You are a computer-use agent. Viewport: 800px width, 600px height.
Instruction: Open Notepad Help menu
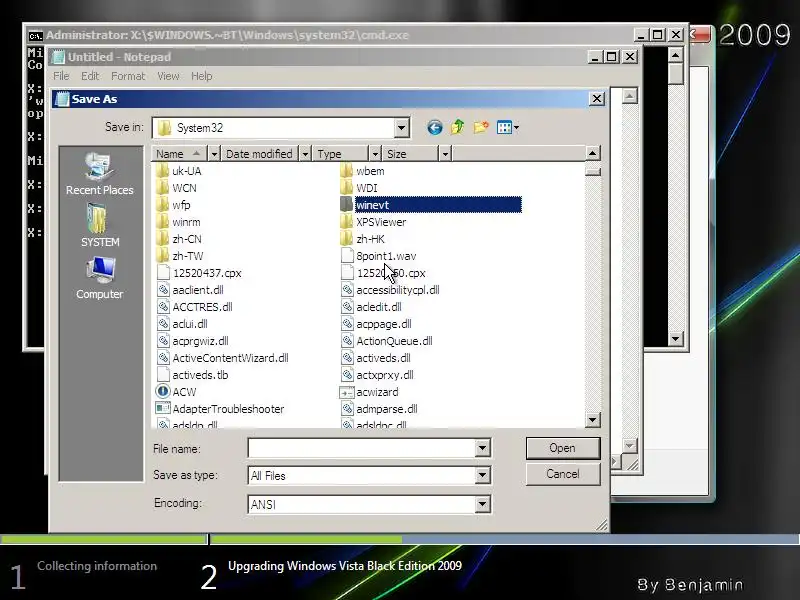202,76
